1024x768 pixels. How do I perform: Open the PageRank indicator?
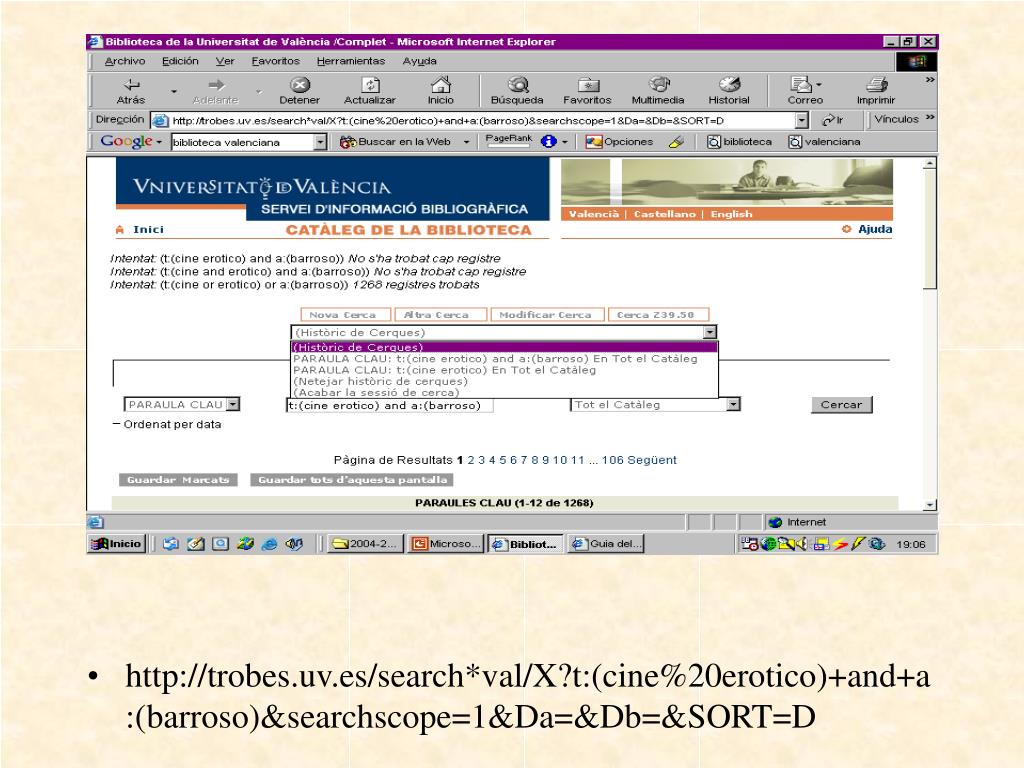click(x=509, y=141)
